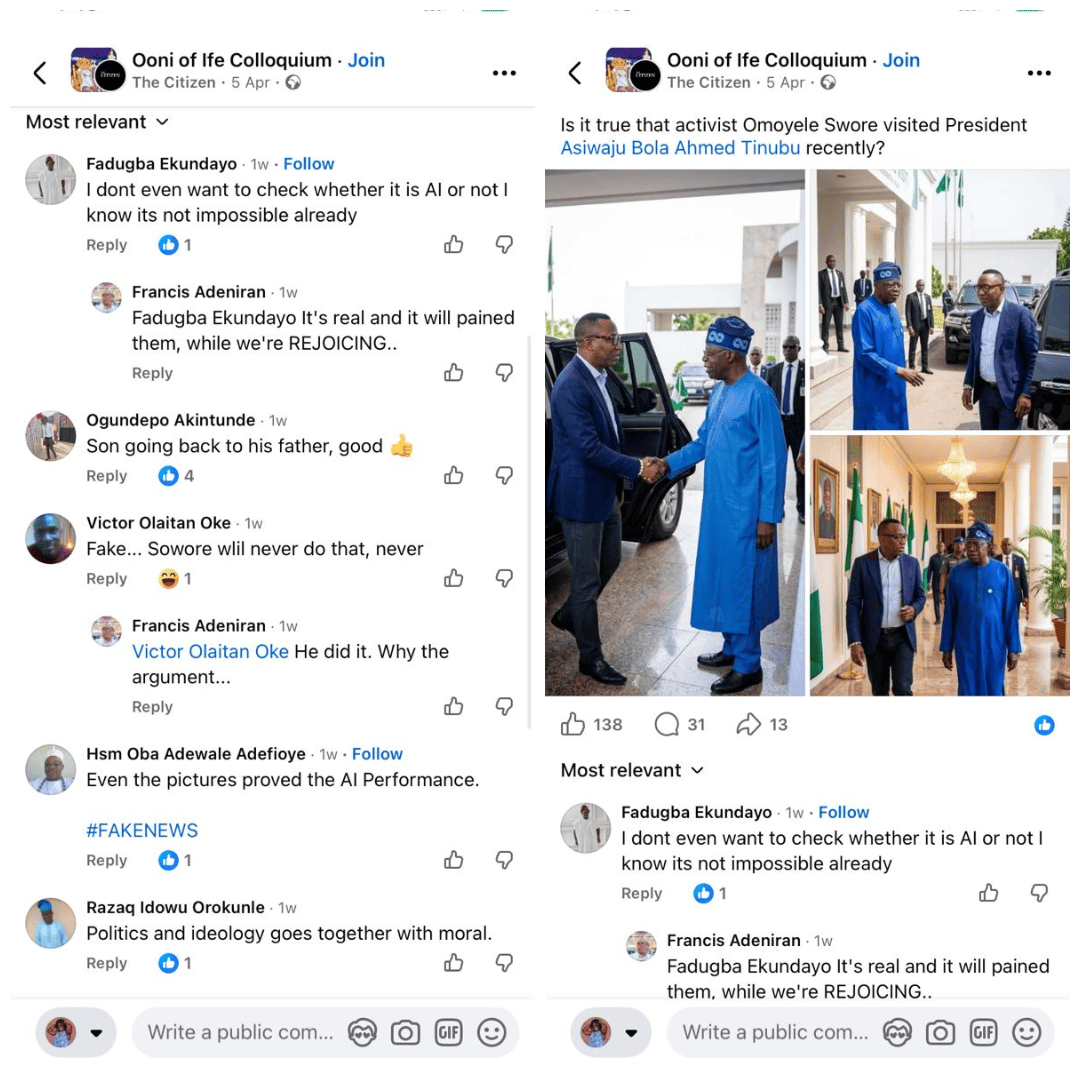Screen dimensions: 1080x1080
Task: Tap the back arrow in left panel
Action: (40, 72)
